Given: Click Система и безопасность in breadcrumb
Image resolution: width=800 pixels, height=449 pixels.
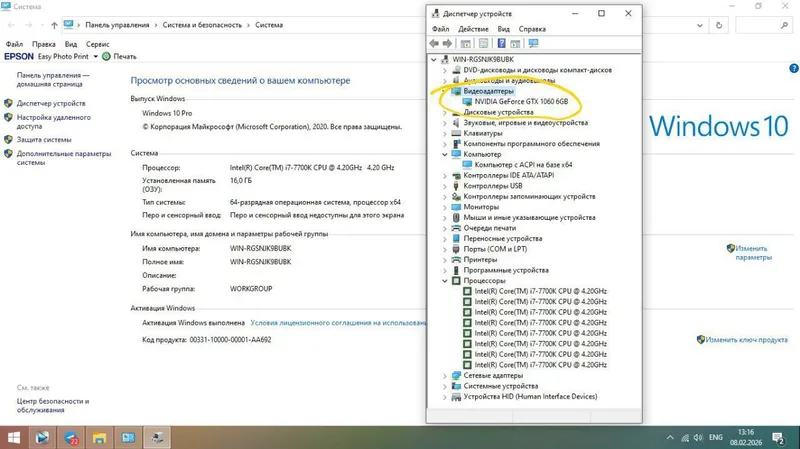Looking at the screenshot, I should 202,25.
